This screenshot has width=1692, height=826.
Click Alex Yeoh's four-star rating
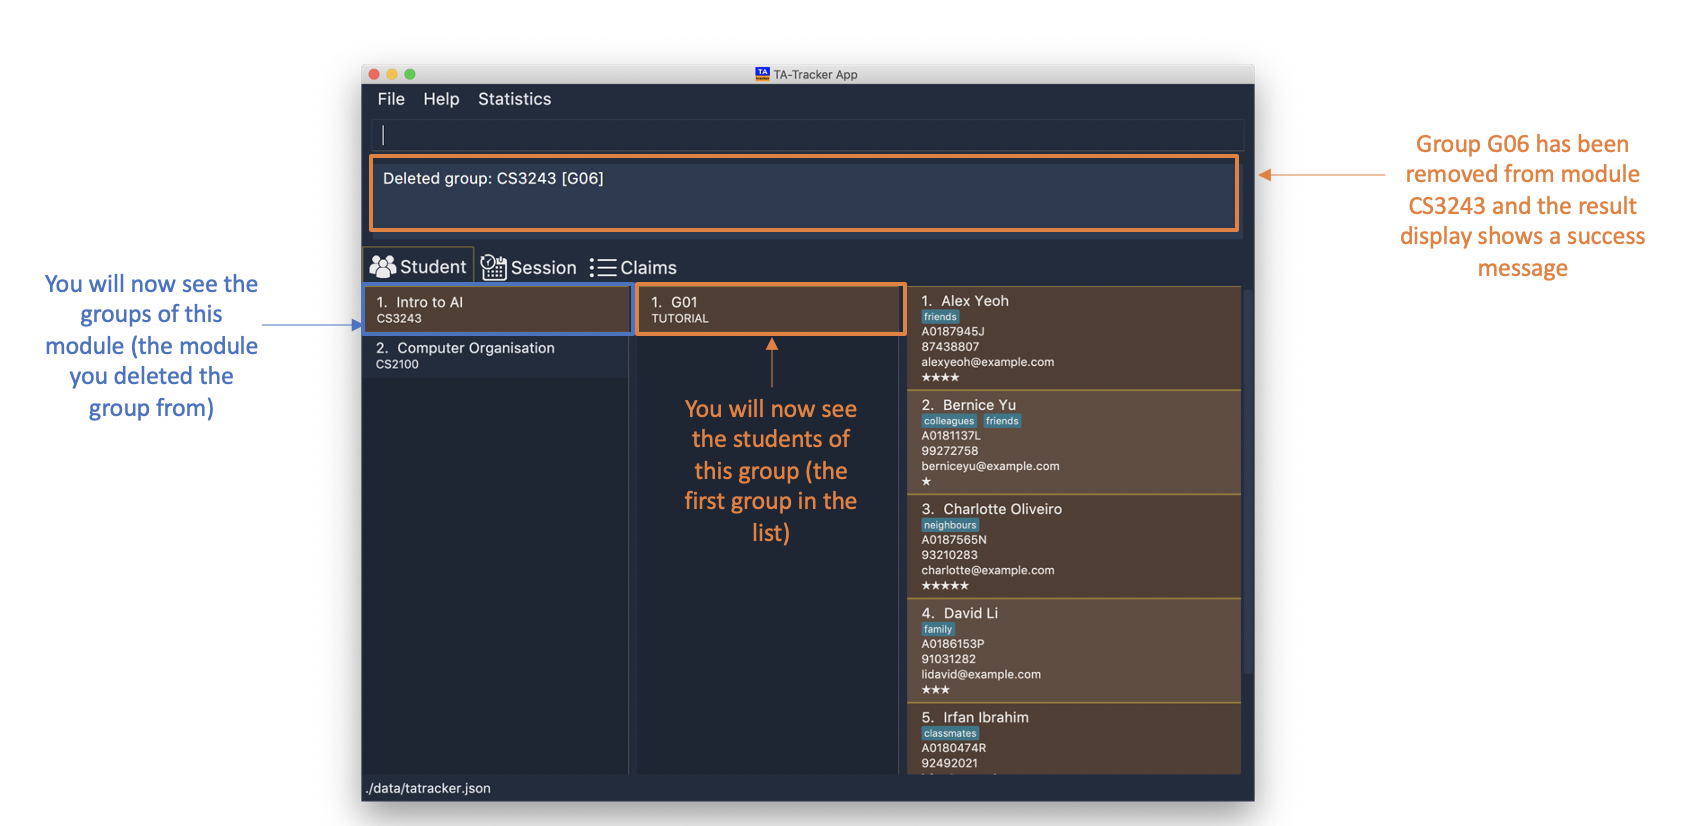940,377
